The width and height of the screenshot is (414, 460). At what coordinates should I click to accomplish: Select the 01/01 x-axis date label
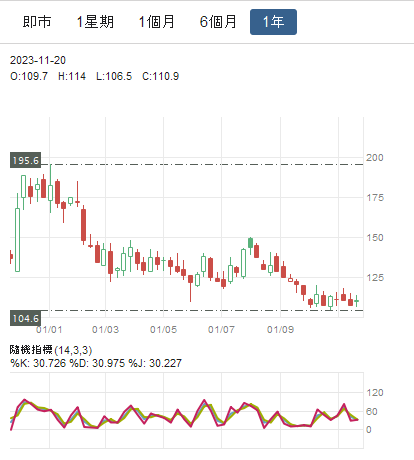pyautogui.click(x=49, y=330)
